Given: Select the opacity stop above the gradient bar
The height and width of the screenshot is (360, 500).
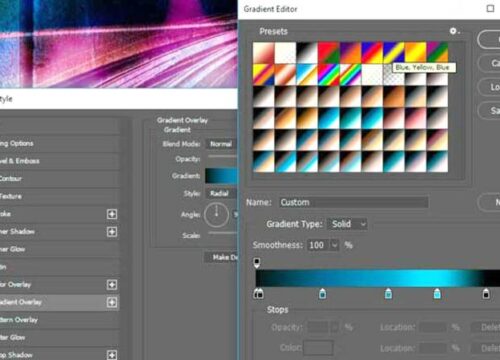Looking at the screenshot, I should pyautogui.click(x=257, y=263).
